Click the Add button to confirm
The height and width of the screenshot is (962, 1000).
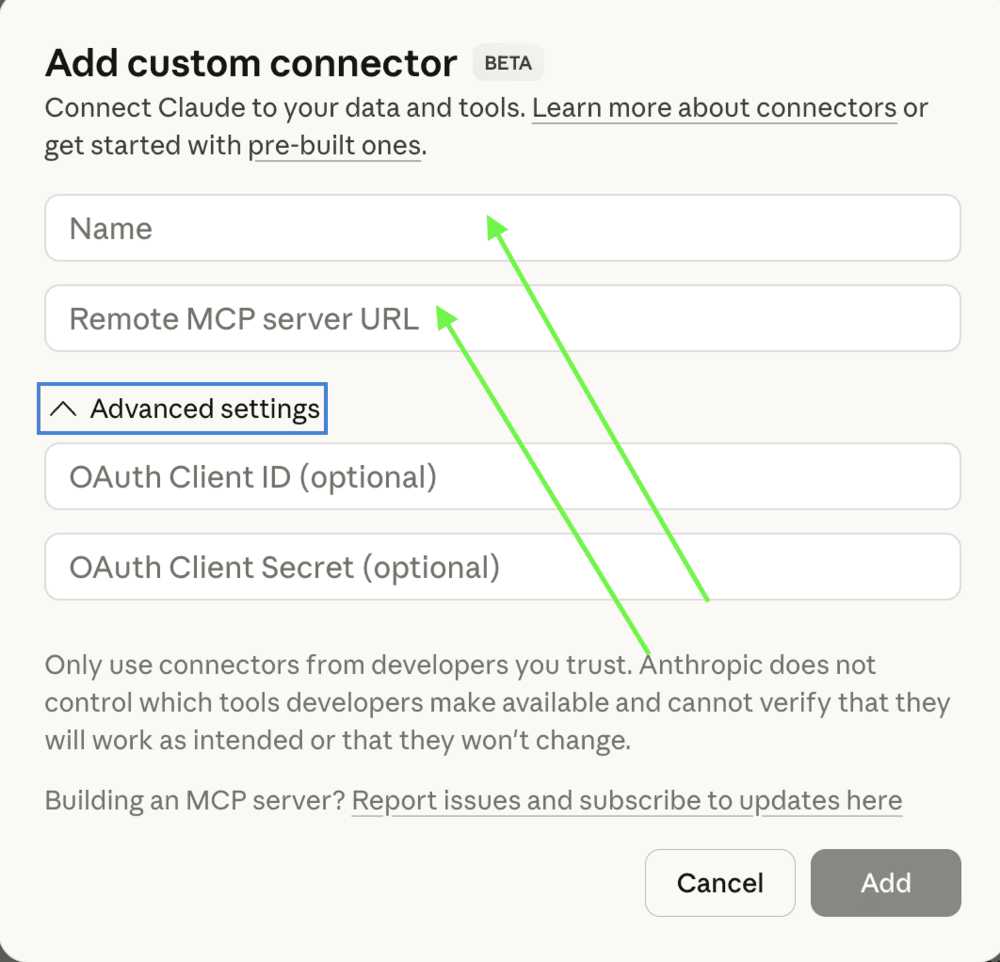[x=885, y=883]
